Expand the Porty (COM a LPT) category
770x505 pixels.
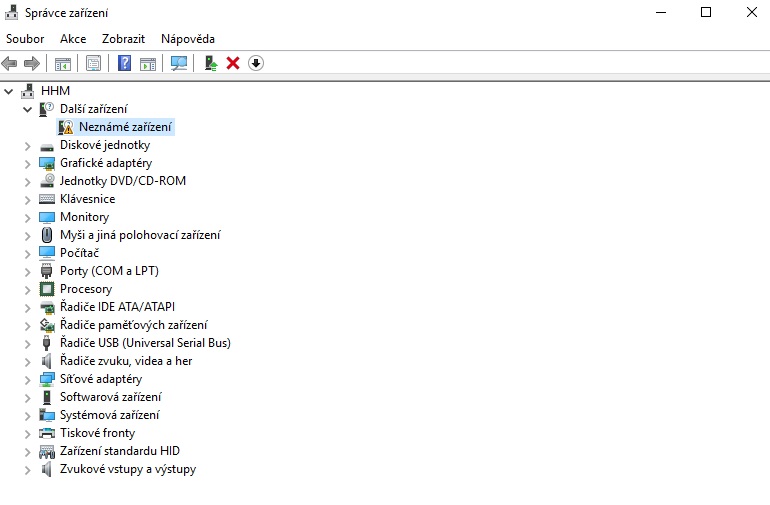point(28,272)
